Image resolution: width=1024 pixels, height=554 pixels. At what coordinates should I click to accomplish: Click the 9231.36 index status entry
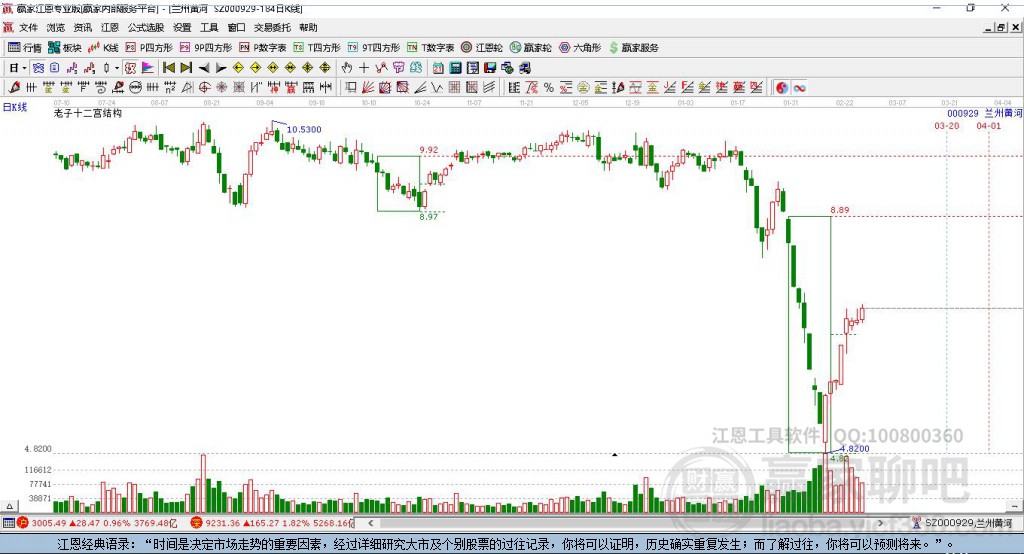271,523
